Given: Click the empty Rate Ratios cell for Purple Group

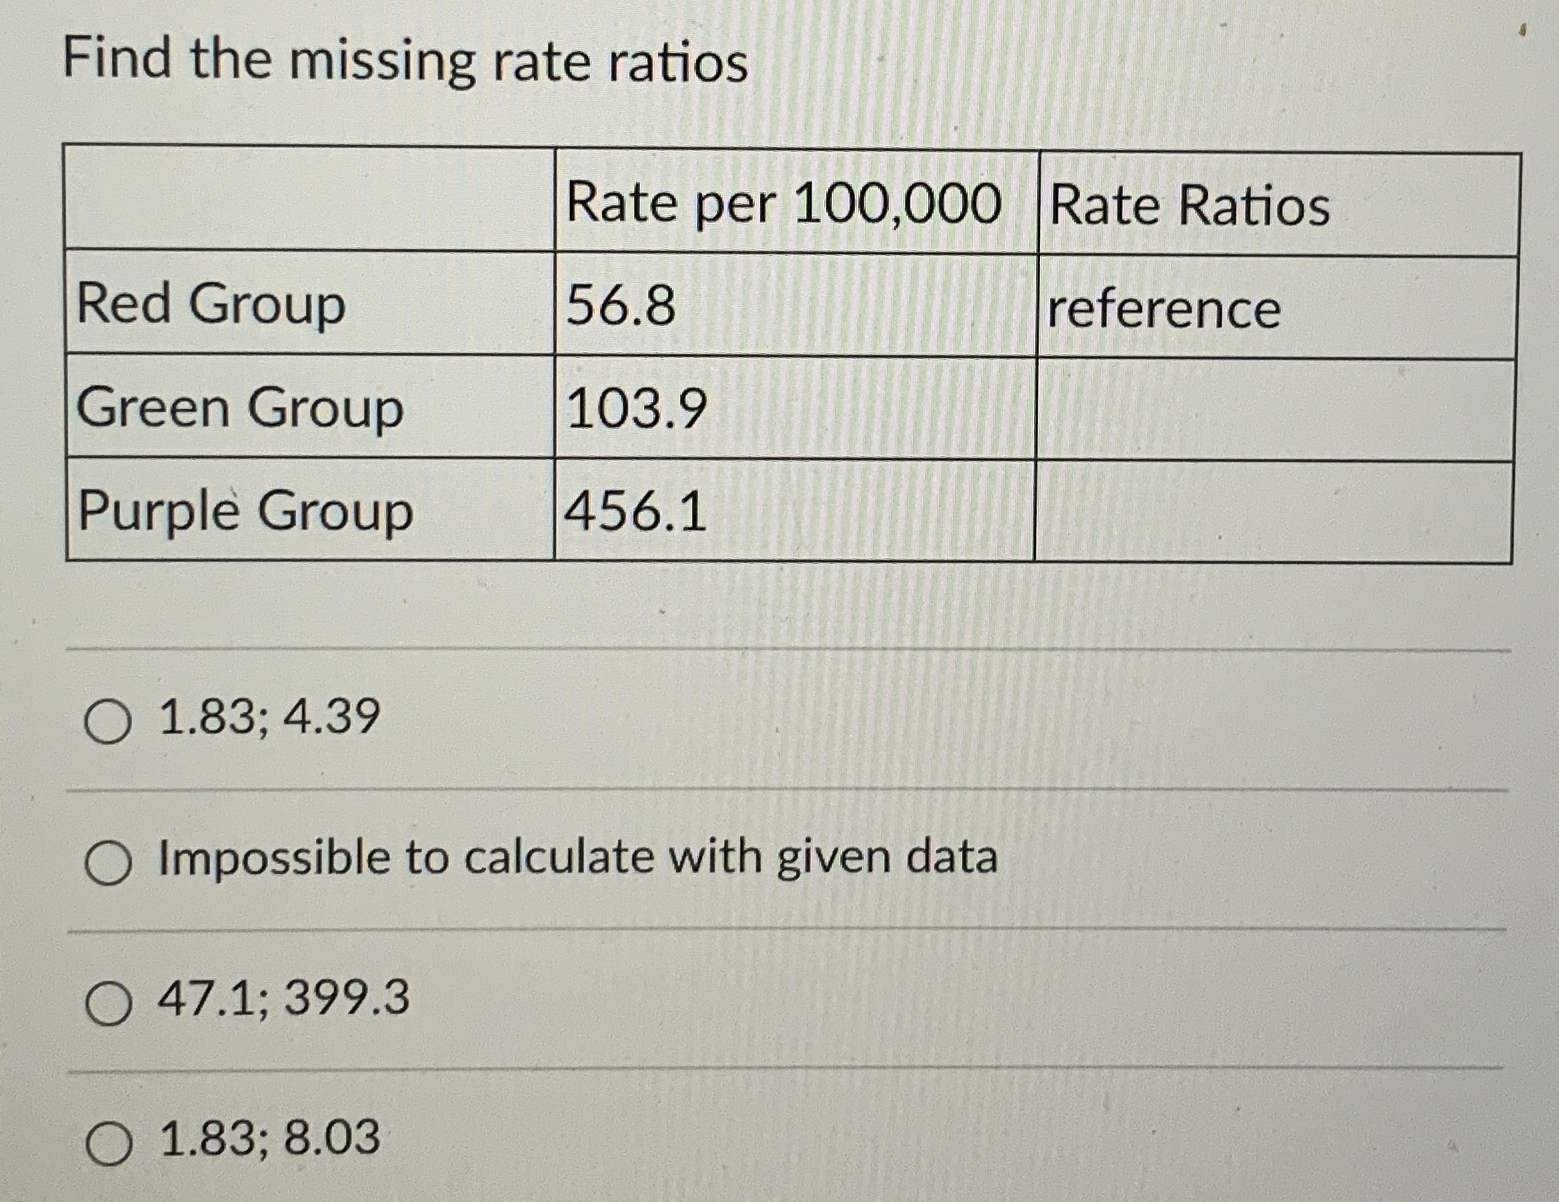Looking at the screenshot, I should pyautogui.click(x=1270, y=512).
